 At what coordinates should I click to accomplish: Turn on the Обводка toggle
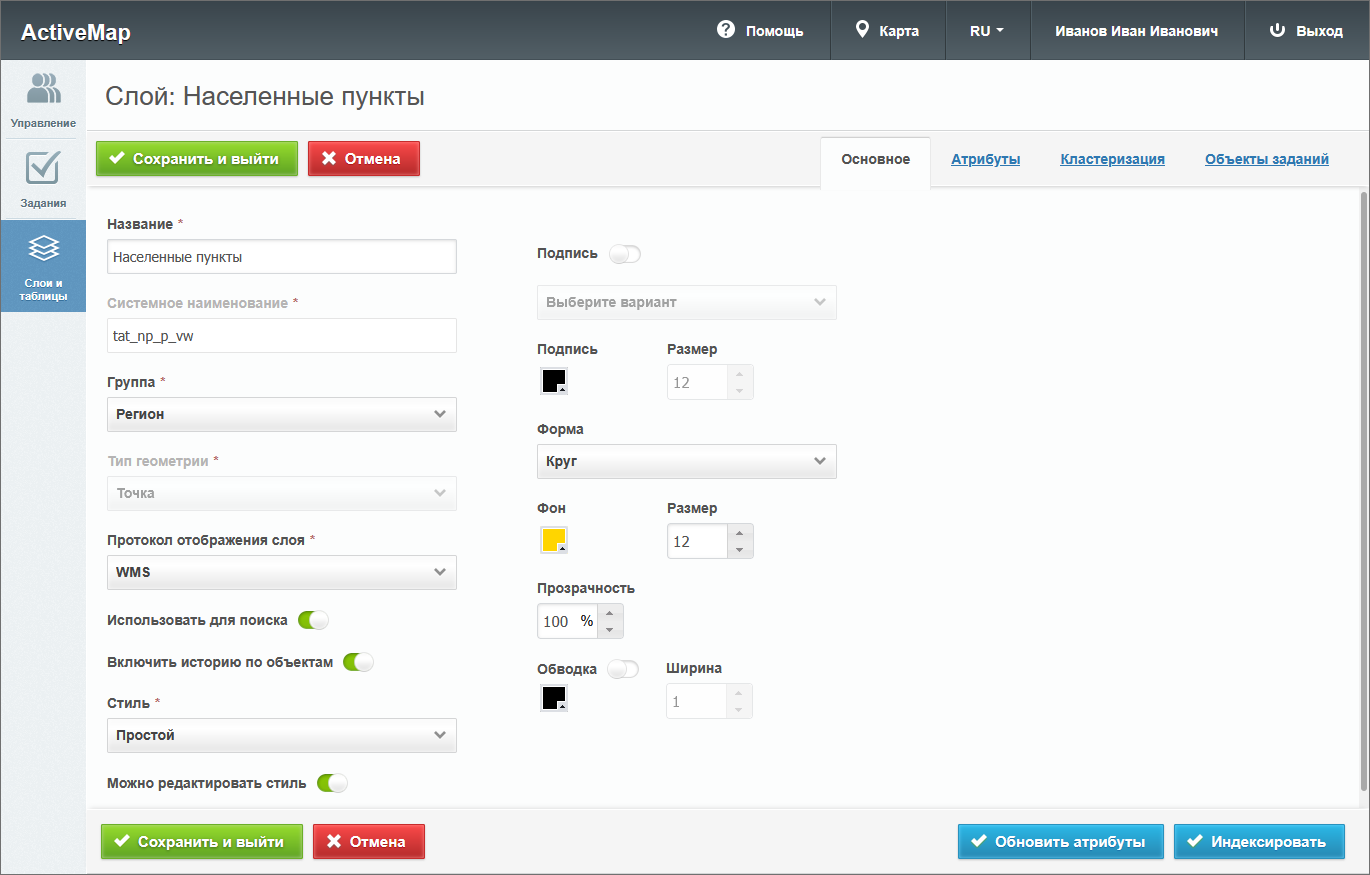(x=623, y=669)
